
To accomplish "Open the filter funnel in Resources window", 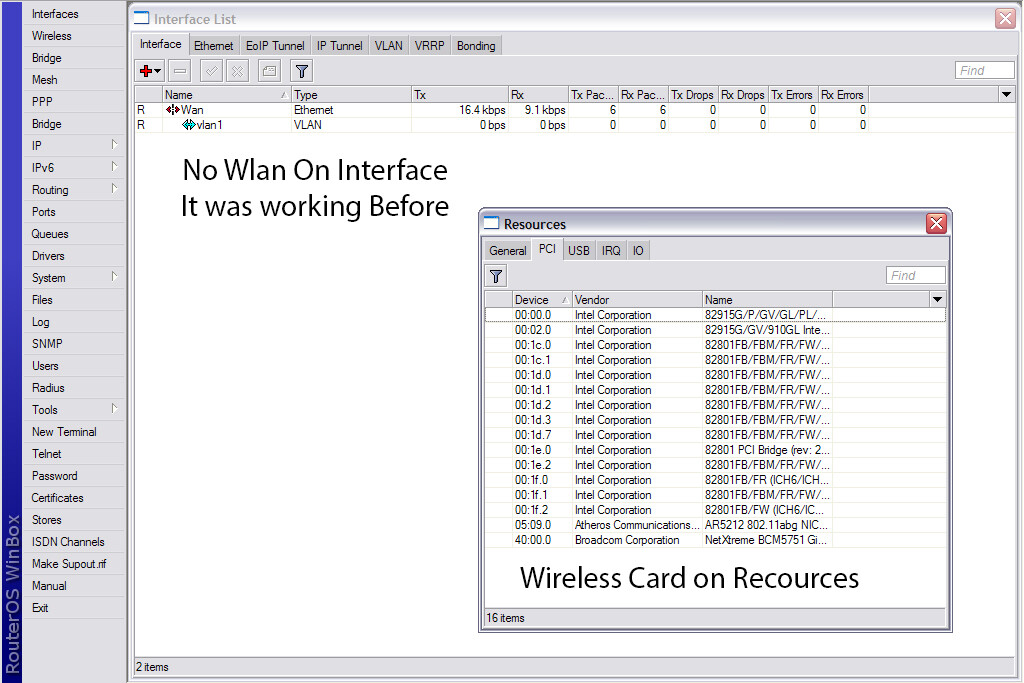I will pyautogui.click(x=496, y=276).
